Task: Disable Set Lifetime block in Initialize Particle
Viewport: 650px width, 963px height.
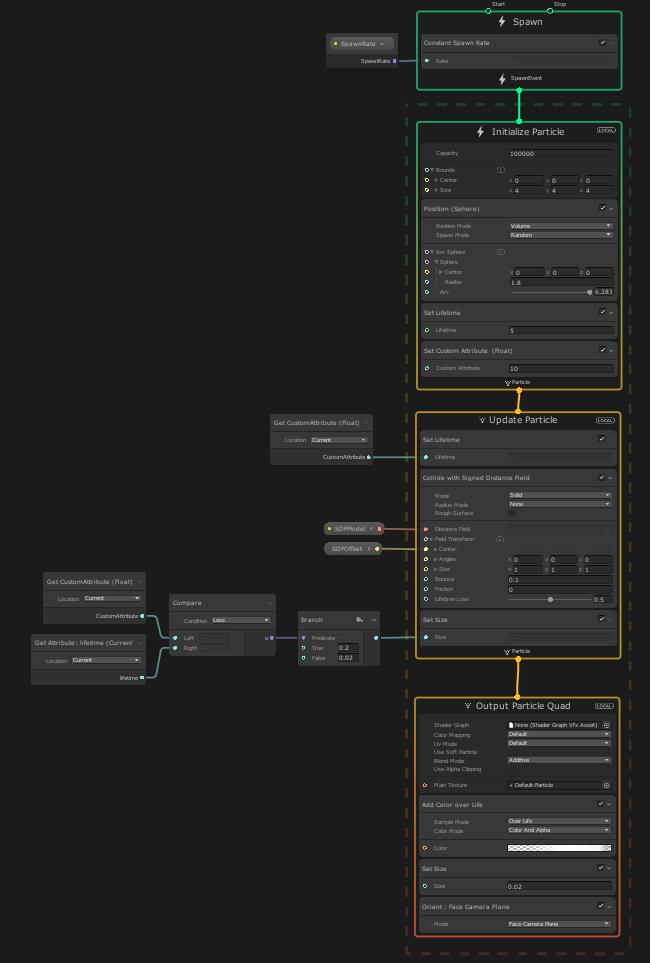Action: pos(603,312)
